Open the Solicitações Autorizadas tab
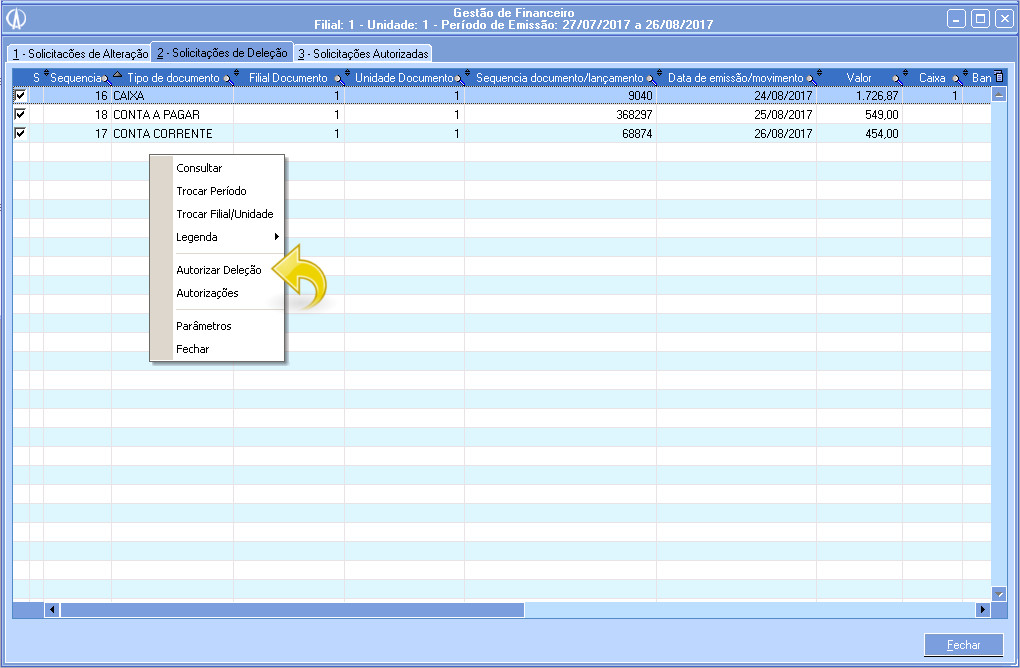Viewport: 1020px width, 668px height. (363, 54)
